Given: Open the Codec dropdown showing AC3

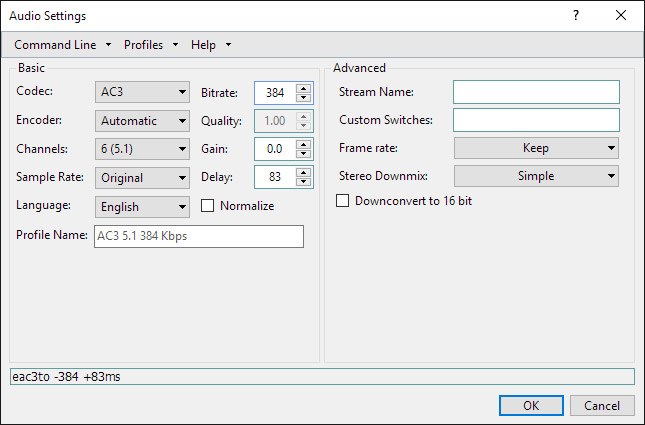Looking at the screenshot, I should pyautogui.click(x=143, y=92).
